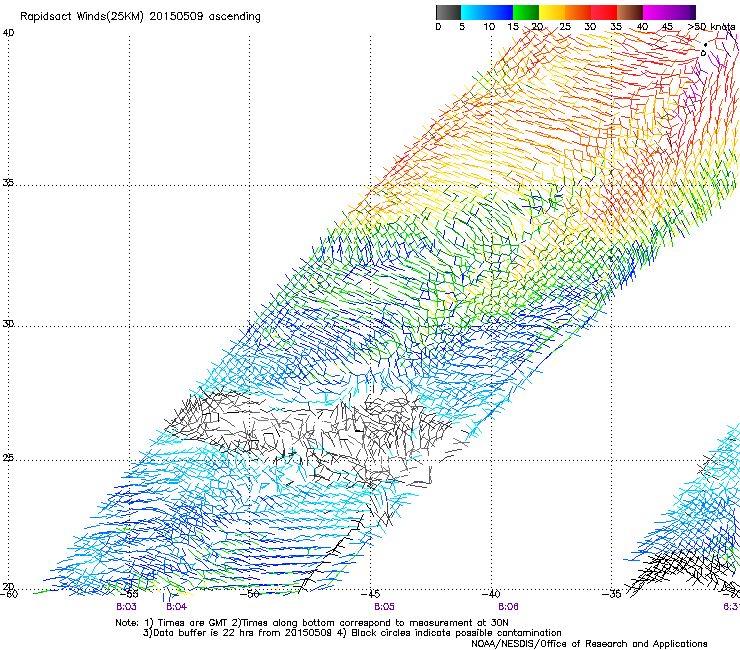Click the longitude axis label '-45'
740x650 pixels.
point(370,594)
